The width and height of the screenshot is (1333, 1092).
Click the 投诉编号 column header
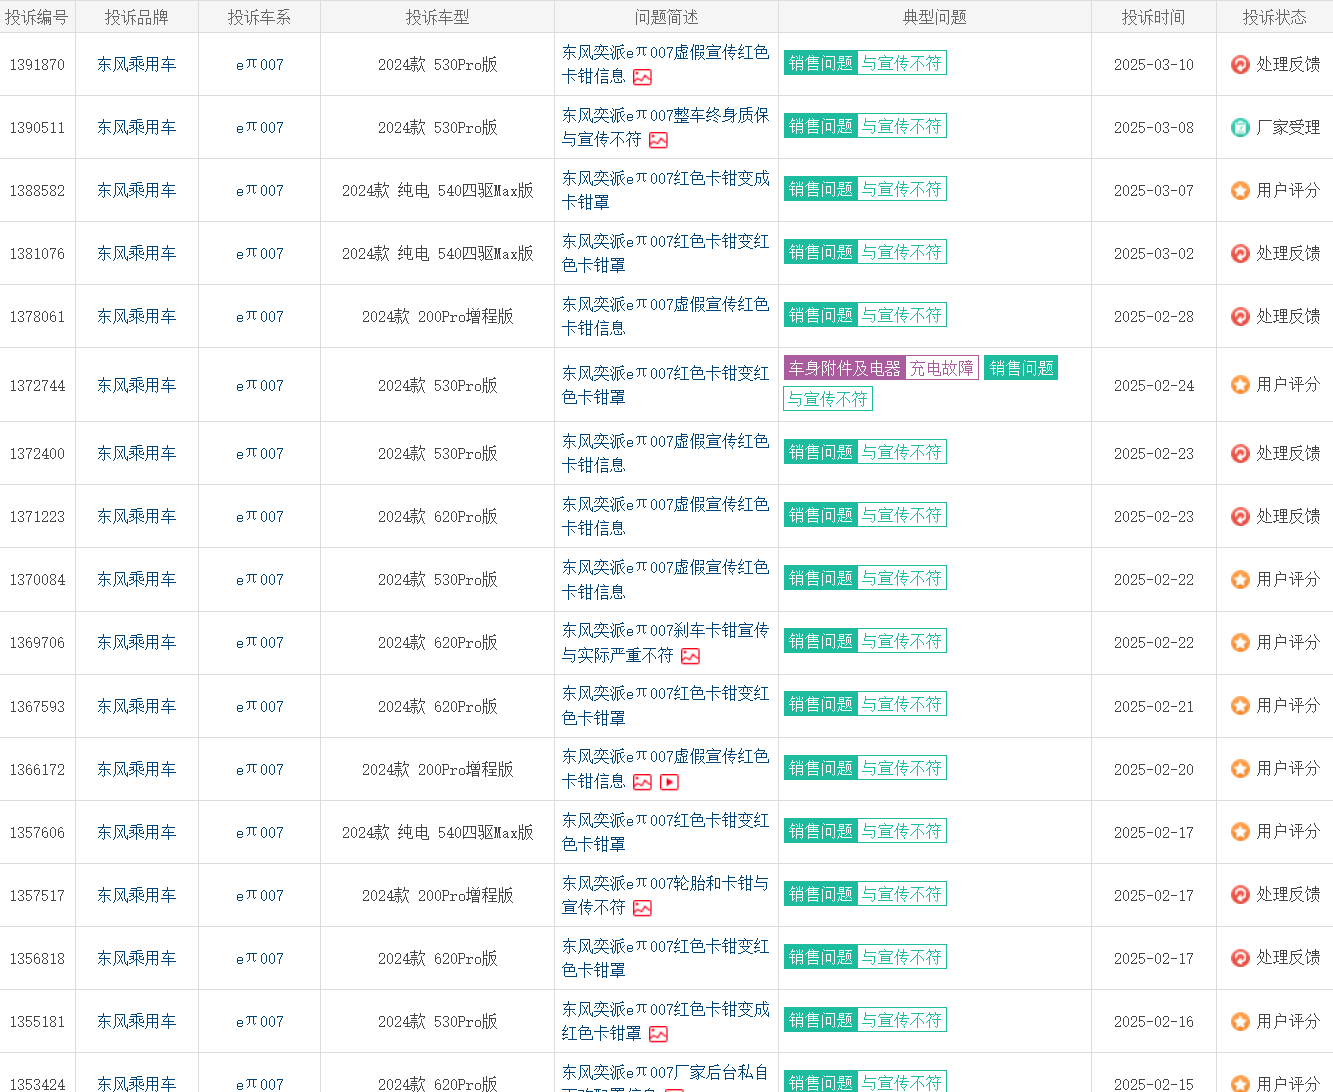[38, 17]
